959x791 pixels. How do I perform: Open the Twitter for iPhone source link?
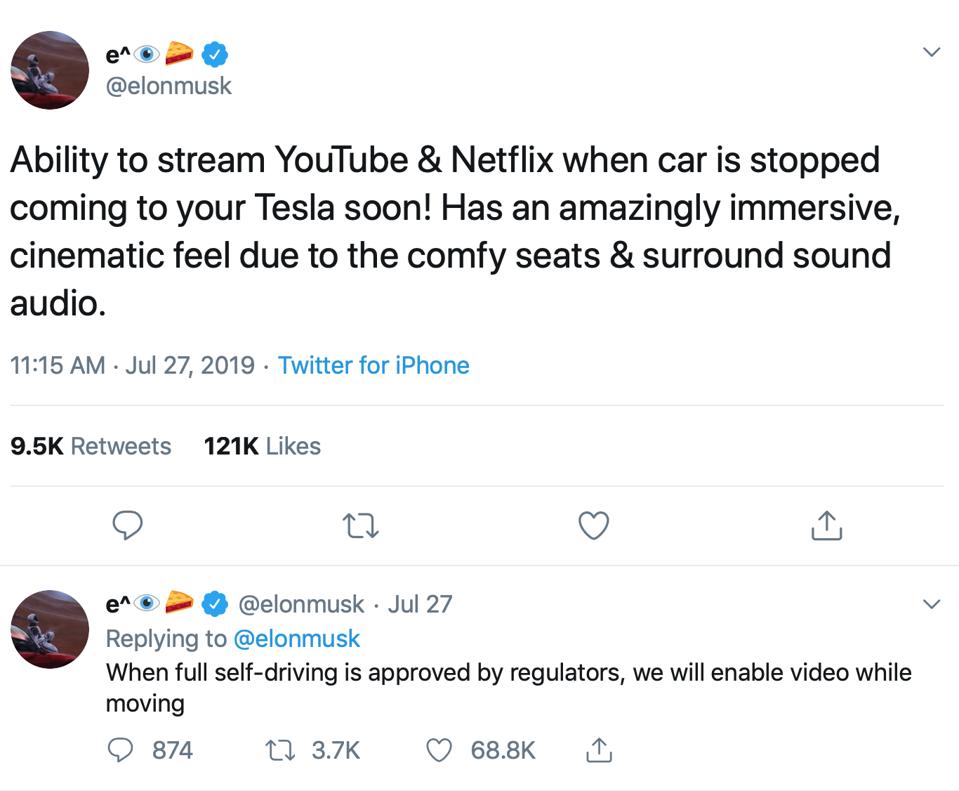click(373, 365)
